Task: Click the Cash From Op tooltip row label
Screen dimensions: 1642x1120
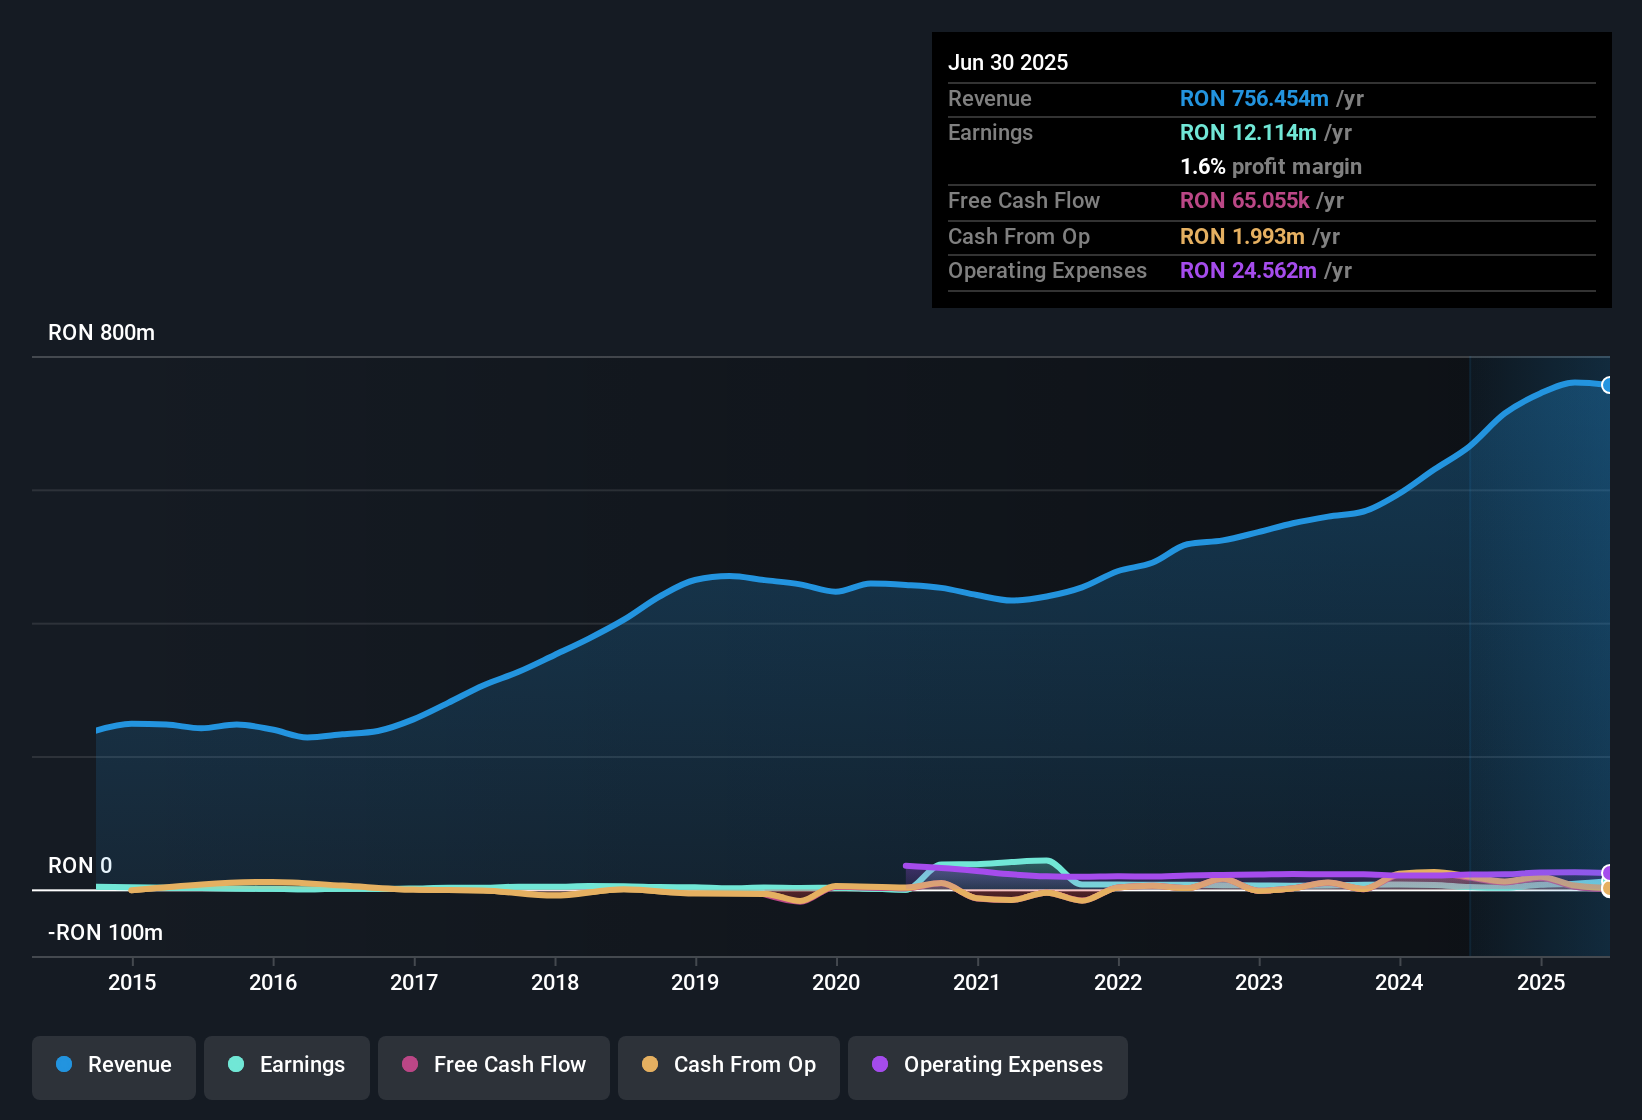Action: 1019,236
